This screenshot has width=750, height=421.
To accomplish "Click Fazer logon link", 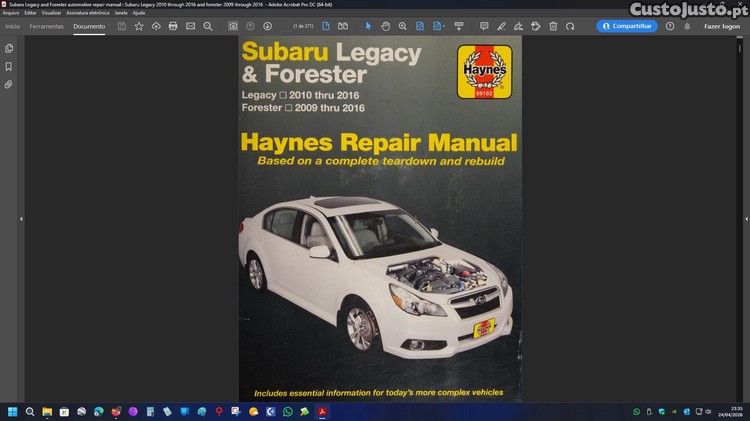I will tap(722, 26).
